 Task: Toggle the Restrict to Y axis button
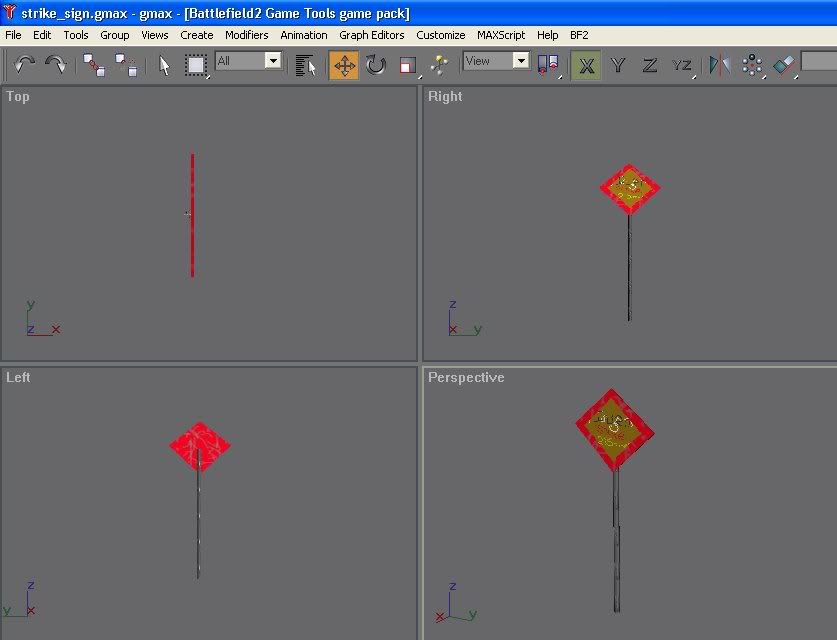pyautogui.click(x=618, y=66)
